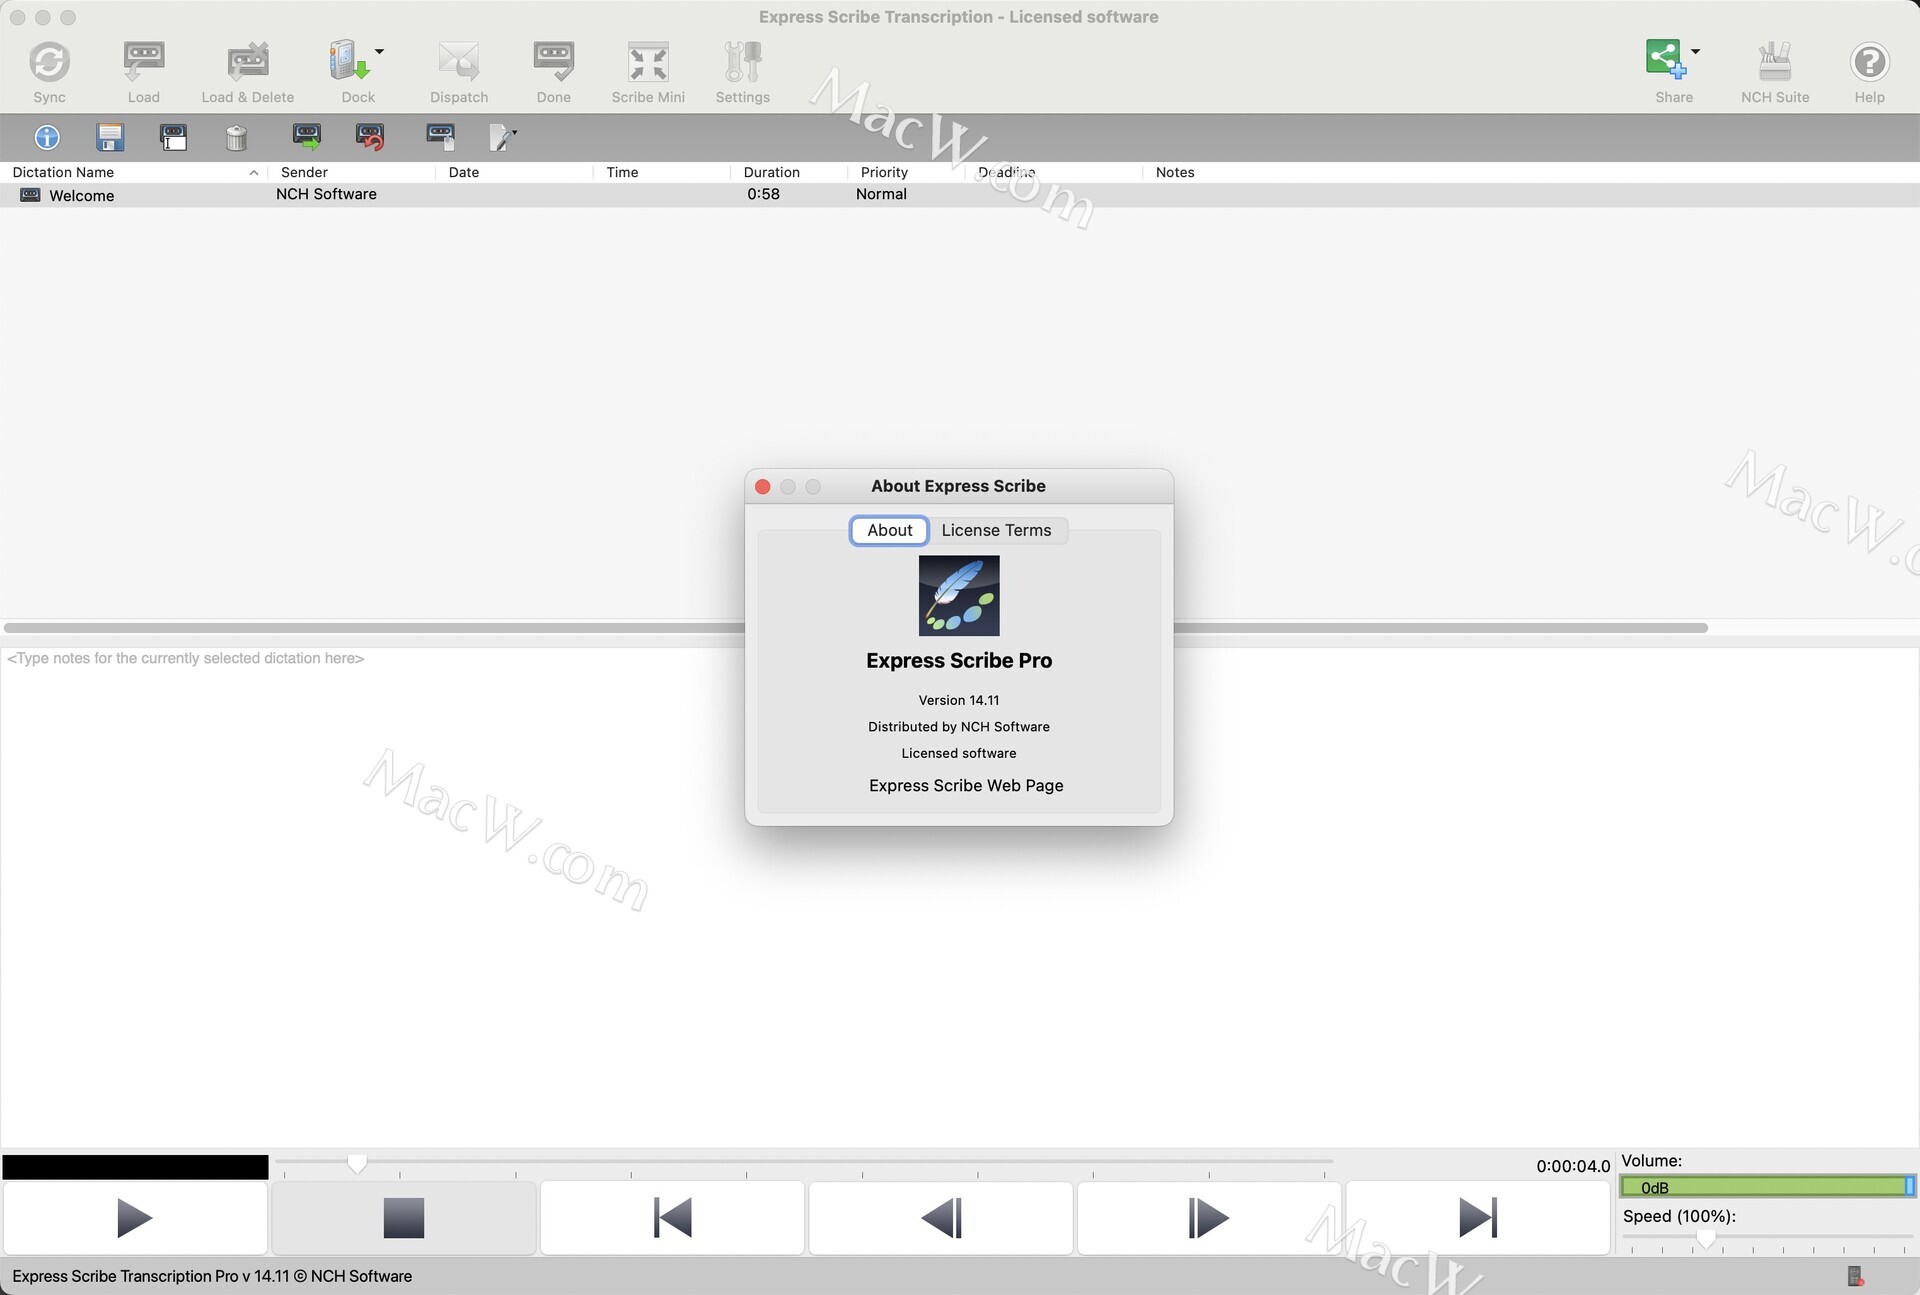Switch to the License Terms tab
The image size is (1920, 1295).
point(996,530)
